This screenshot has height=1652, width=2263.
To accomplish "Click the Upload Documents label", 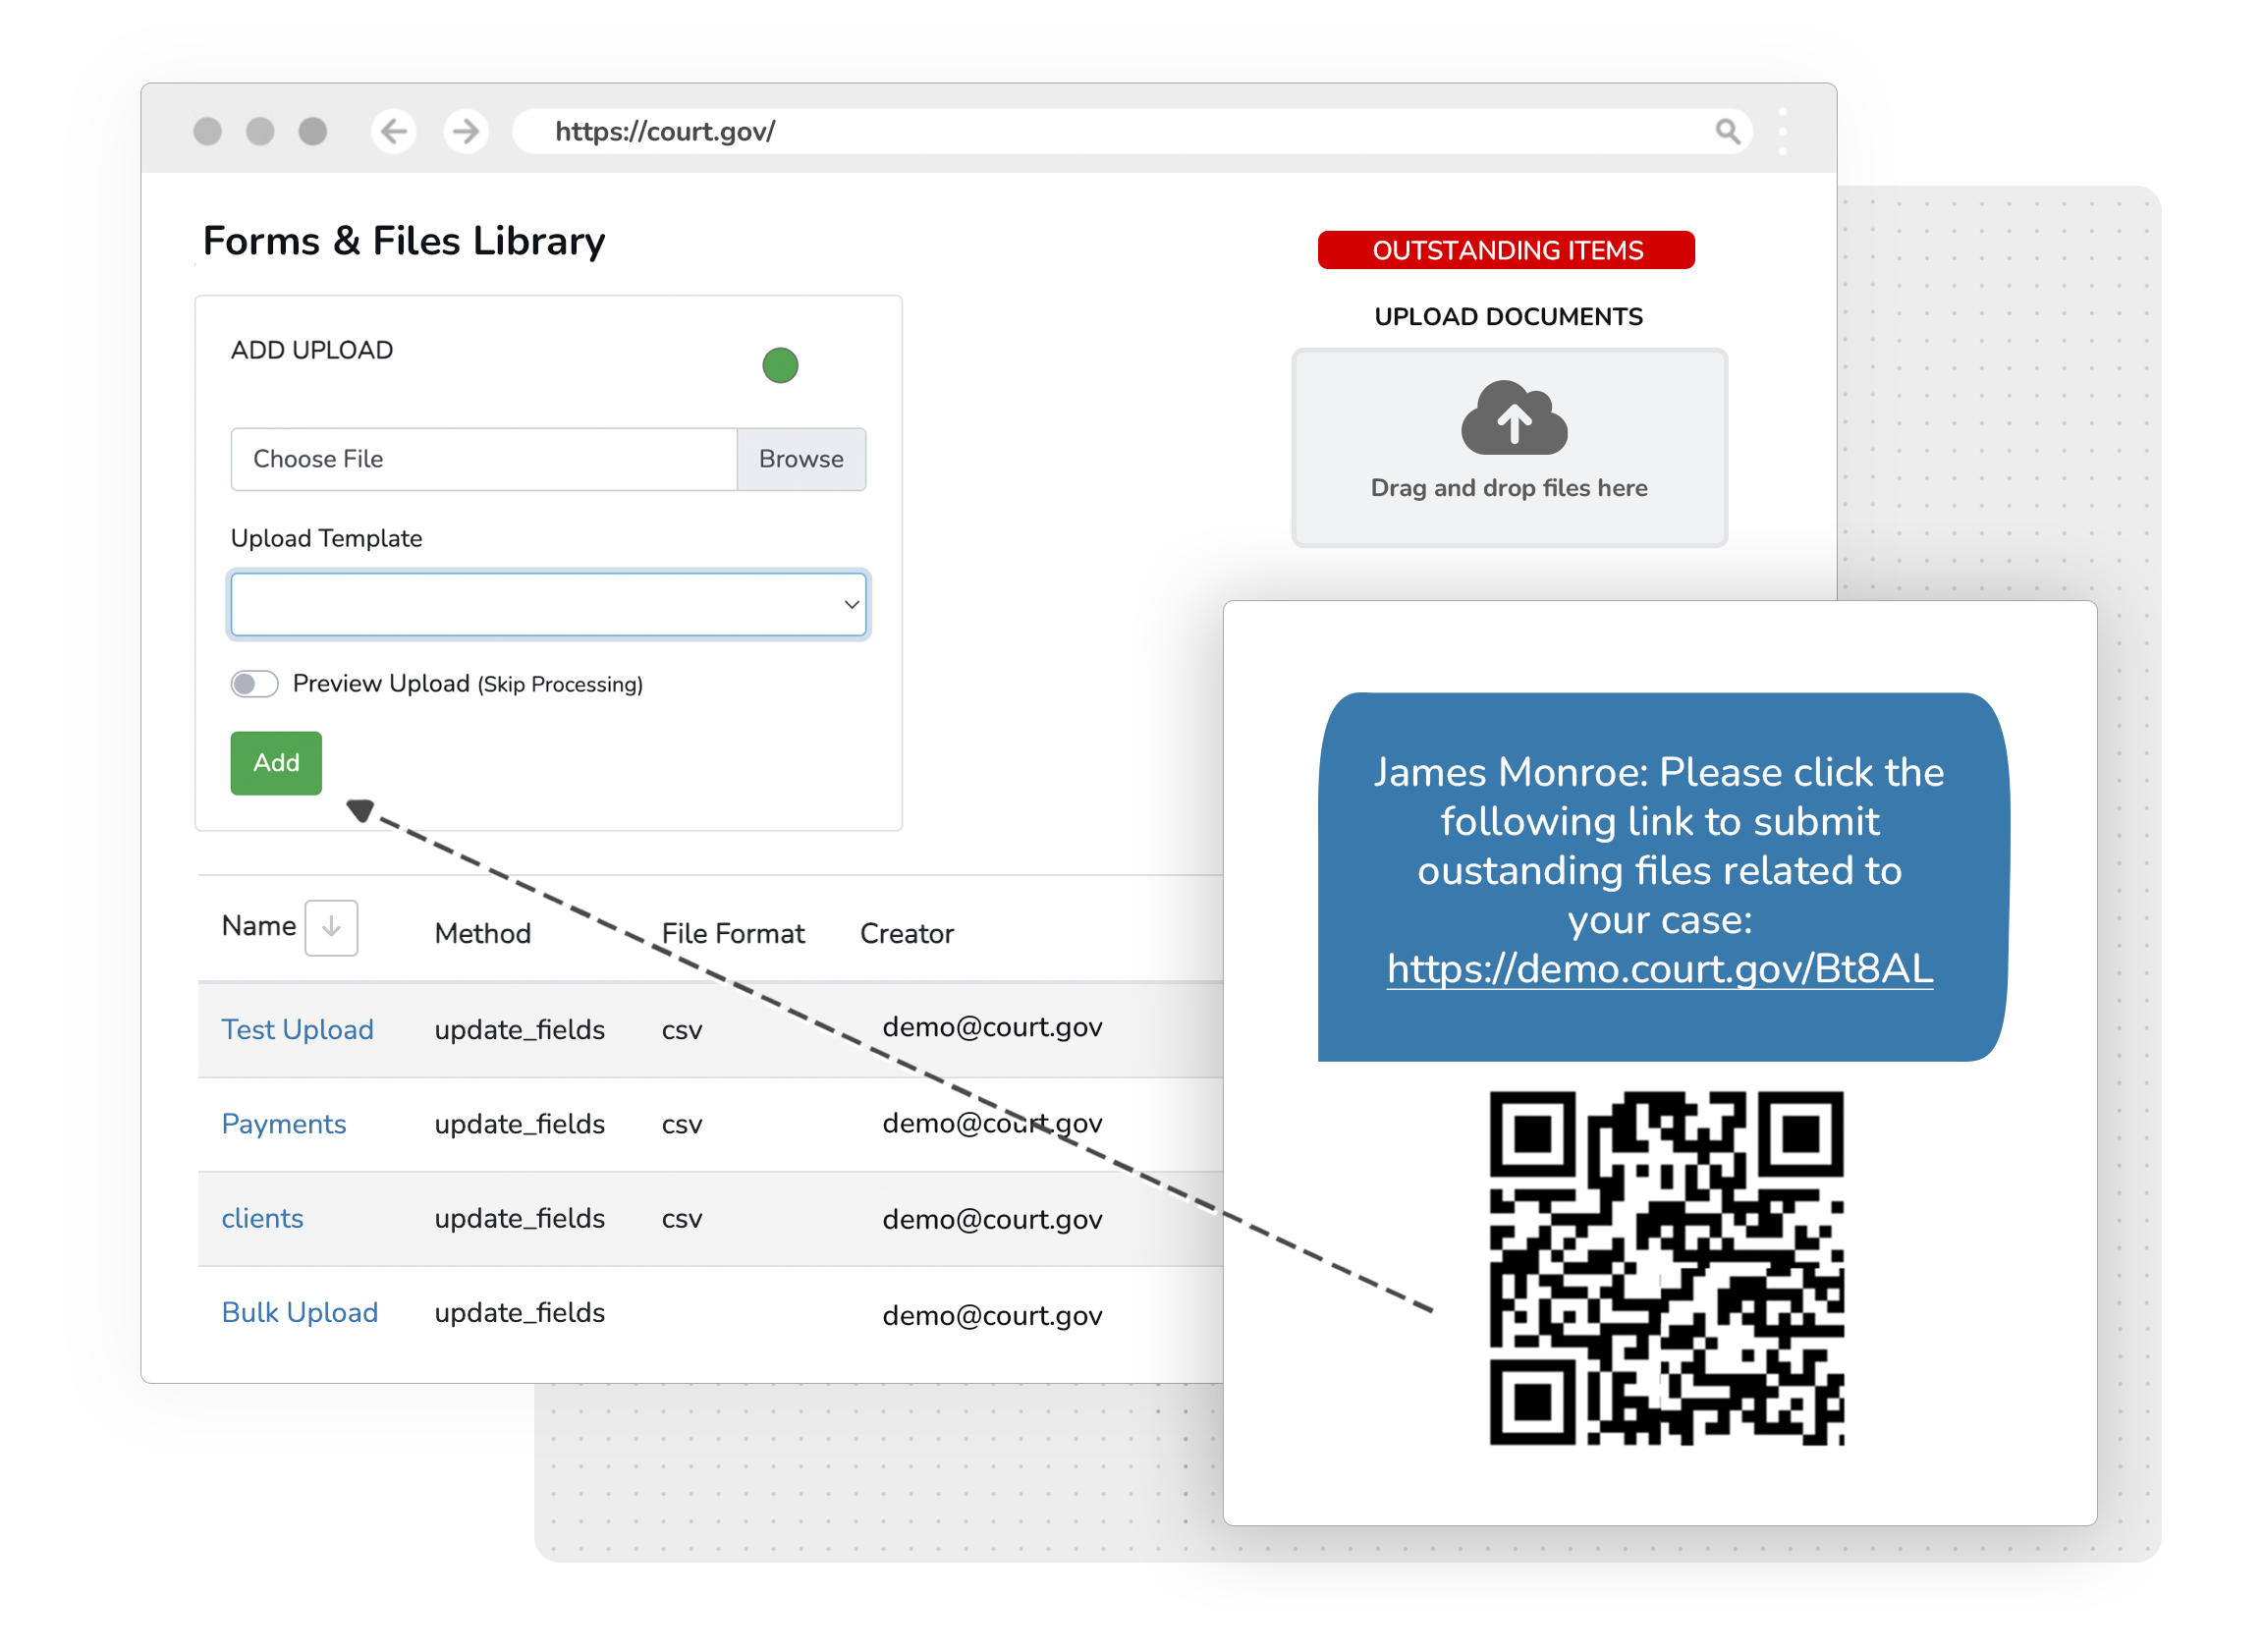I will pyautogui.click(x=1508, y=317).
